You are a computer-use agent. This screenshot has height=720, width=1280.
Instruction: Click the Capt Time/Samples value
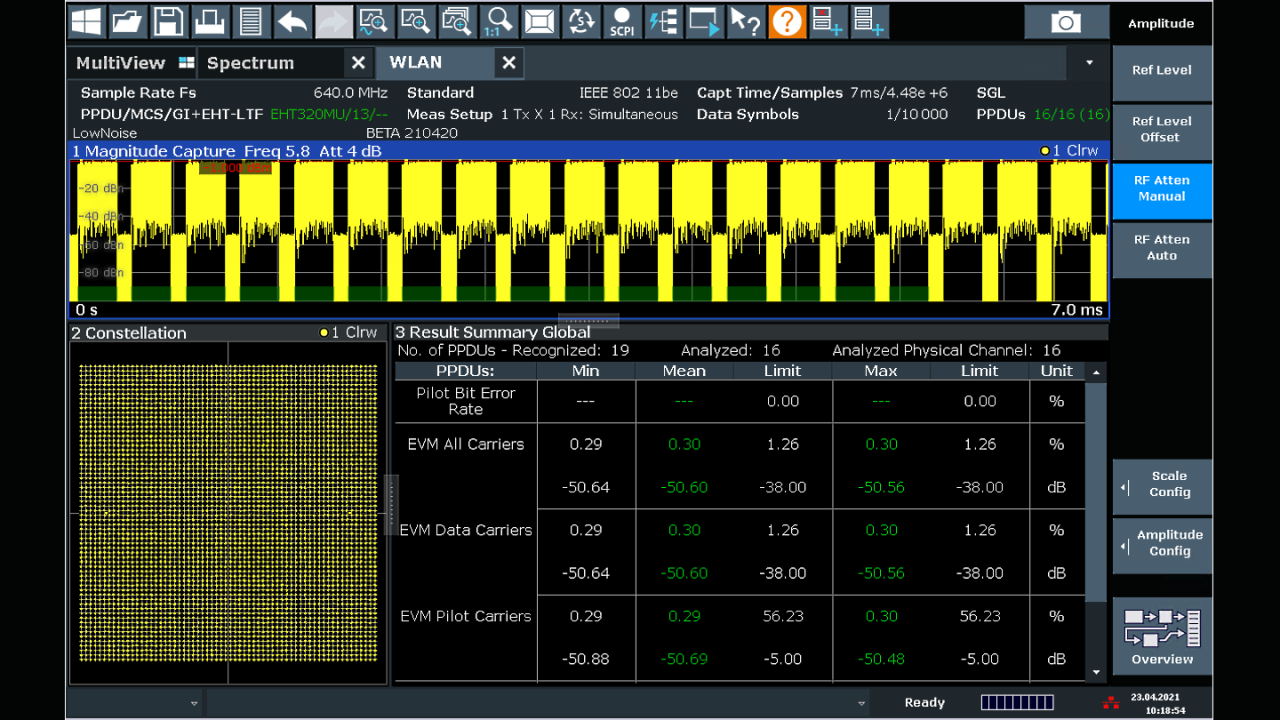click(x=899, y=93)
